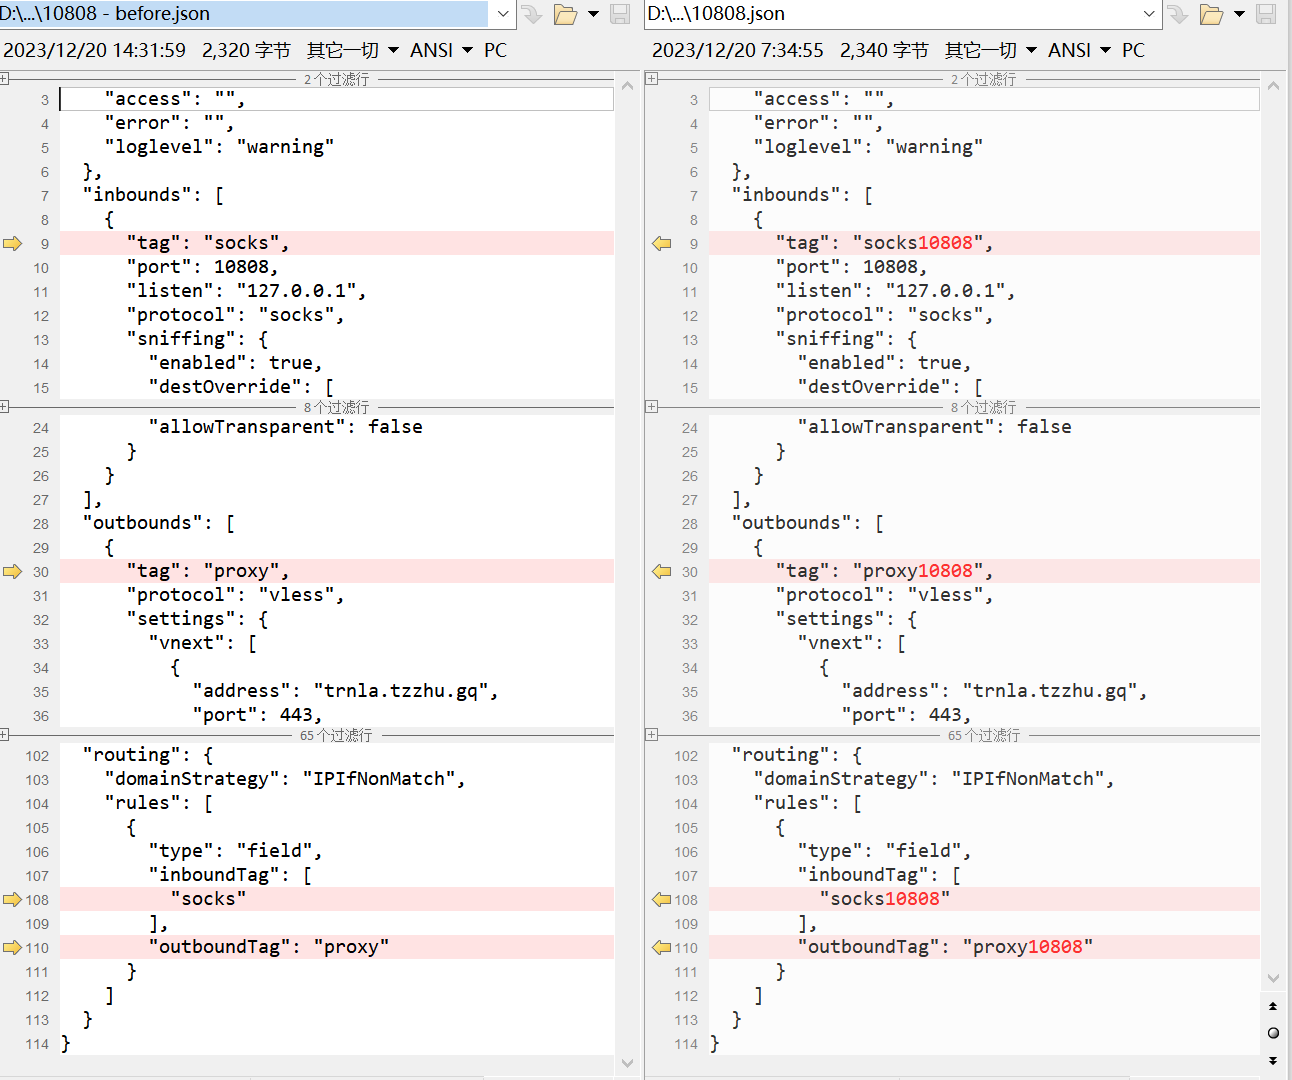Viewport: 1292px width, 1080px height.
Task: Open file browser for left pane
Action: pos(565,14)
